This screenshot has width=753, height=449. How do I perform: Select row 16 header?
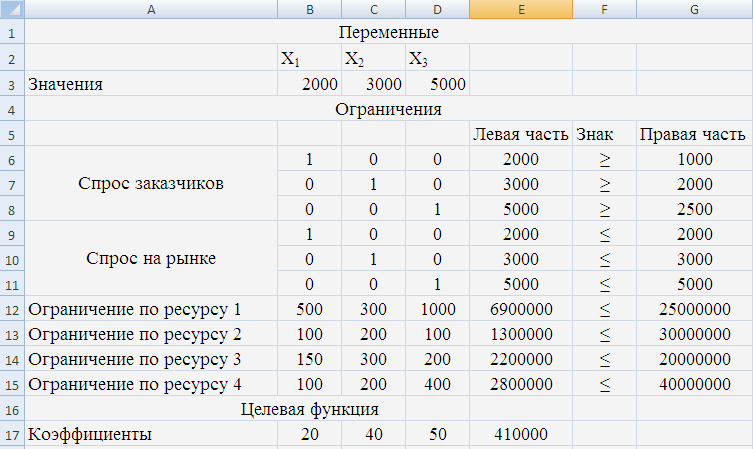[12, 409]
